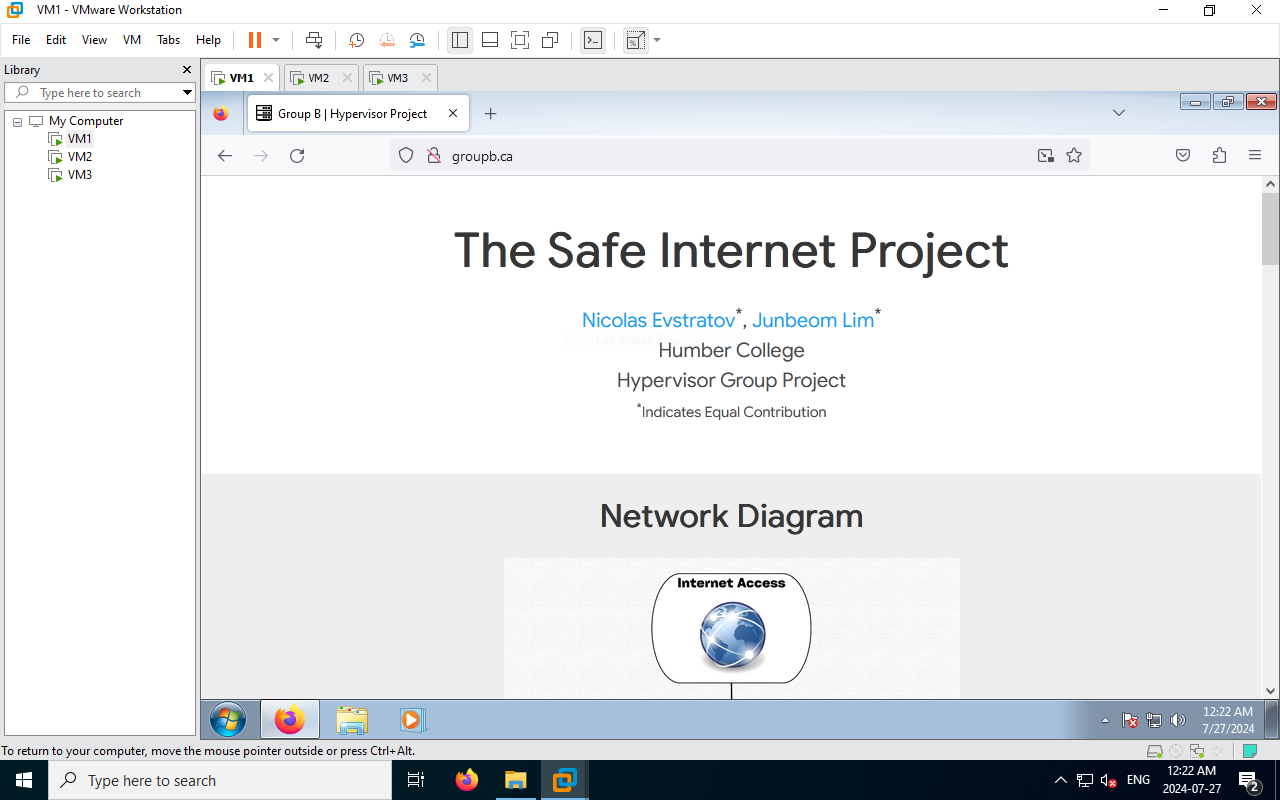This screenshot has width=1280, height=800.
Task: Show or hide the console view
Action: click(593, 40)
